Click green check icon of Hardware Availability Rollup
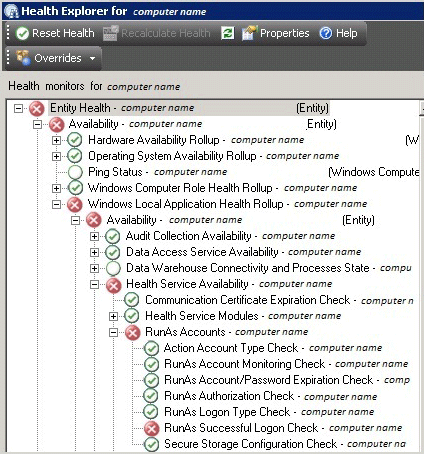This screenshot has width=424, height=454. 75,140
